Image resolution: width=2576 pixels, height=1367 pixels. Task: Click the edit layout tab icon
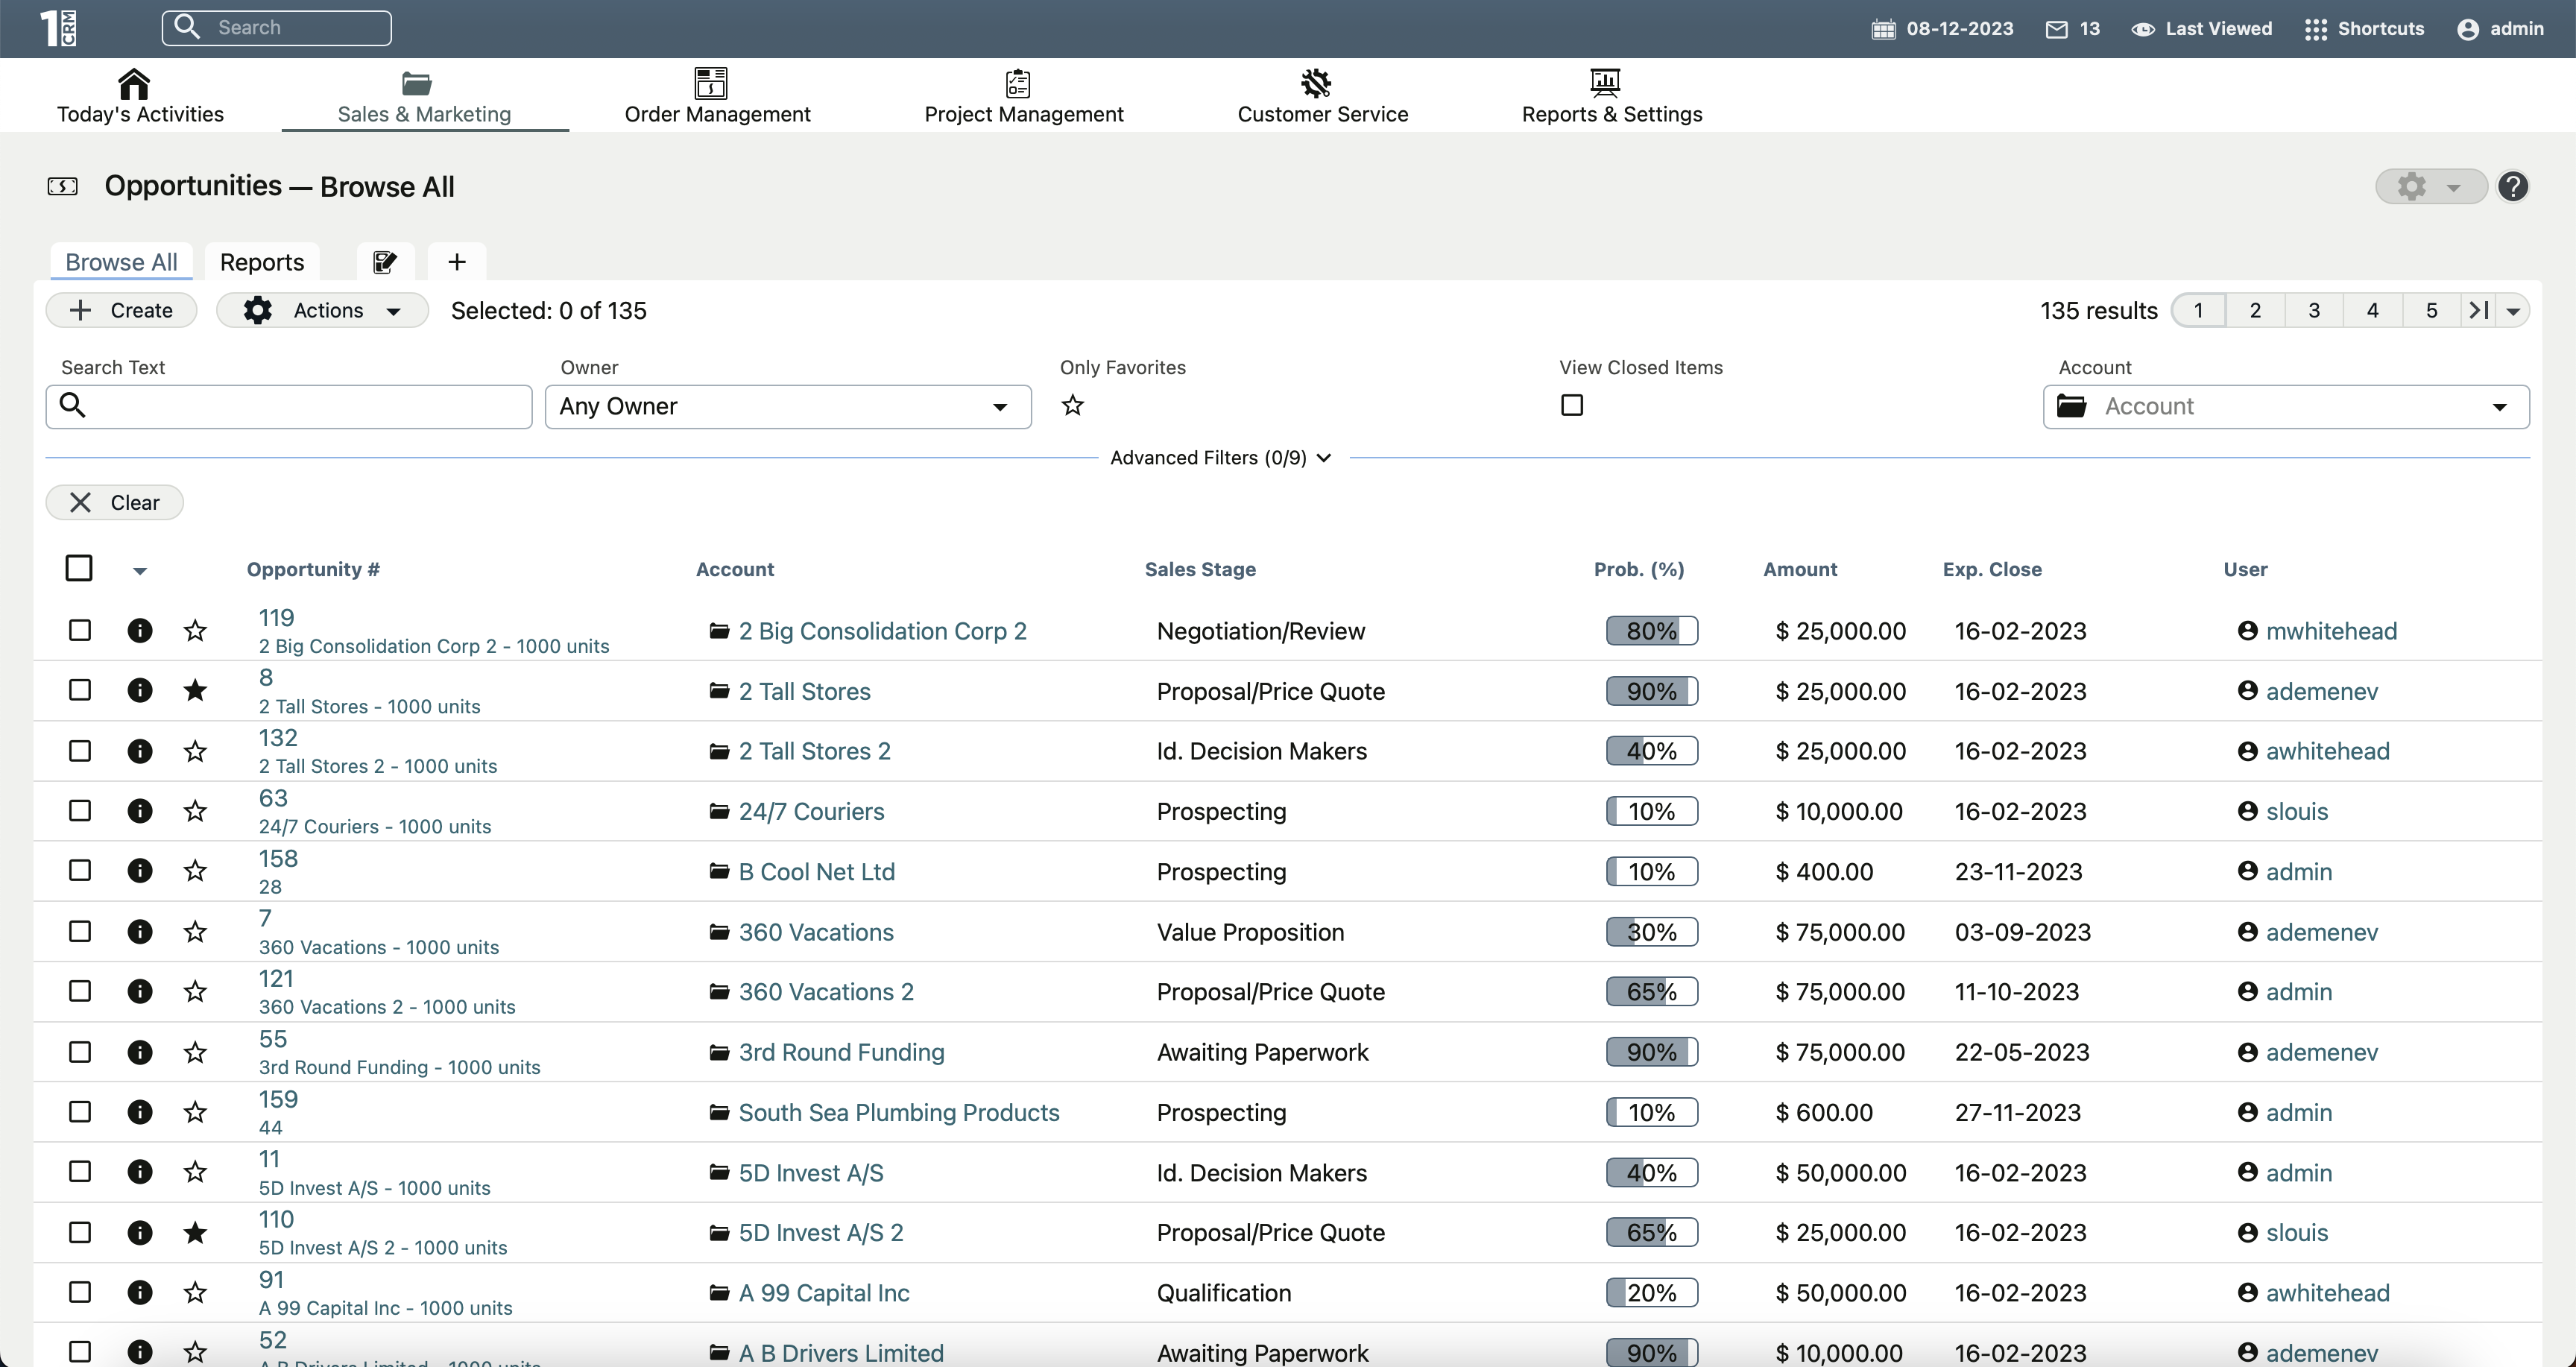(385, 262)
